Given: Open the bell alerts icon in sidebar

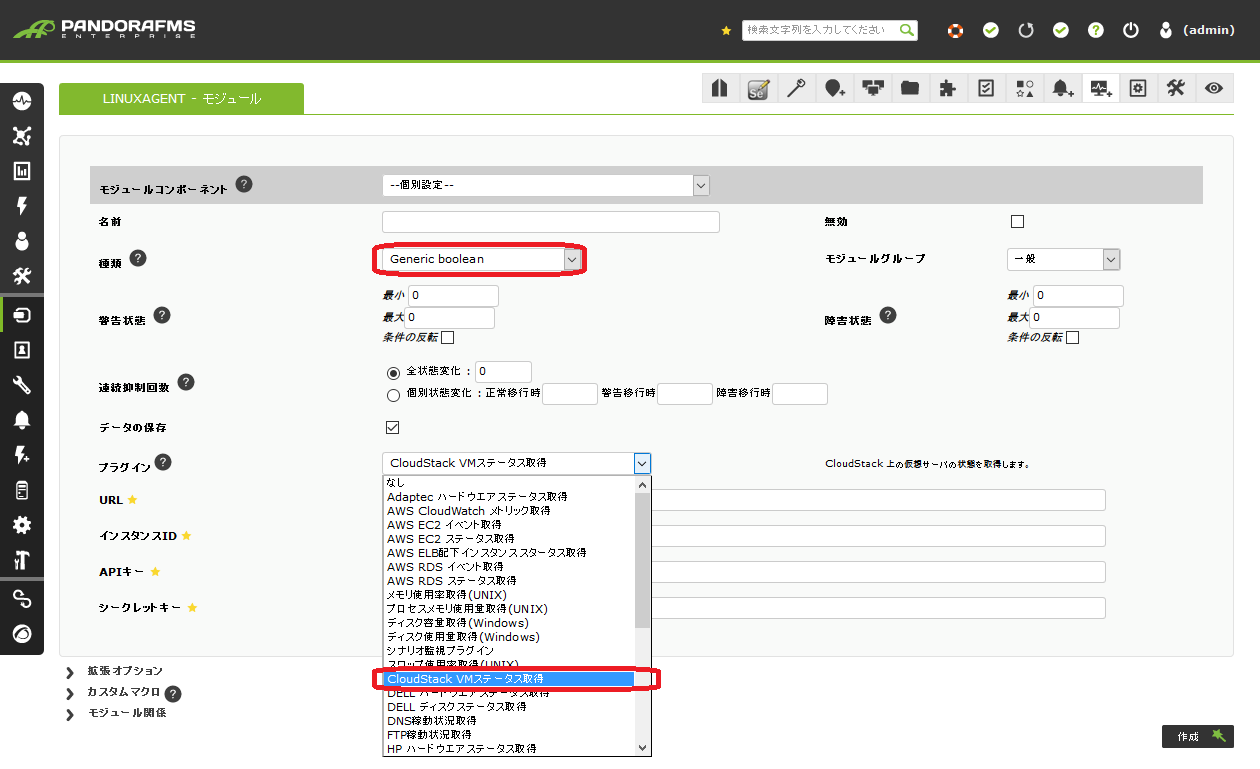Looking at the screenshot, I should click(x=22, y=420).
